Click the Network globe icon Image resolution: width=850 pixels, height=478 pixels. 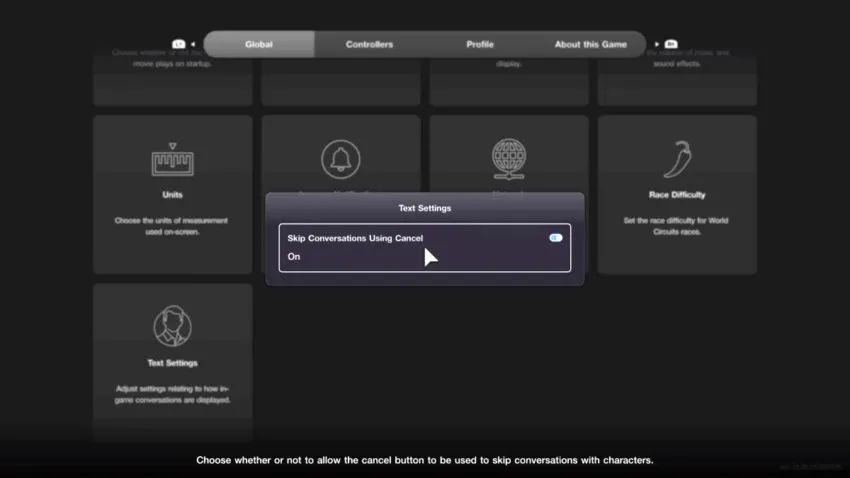508,158
